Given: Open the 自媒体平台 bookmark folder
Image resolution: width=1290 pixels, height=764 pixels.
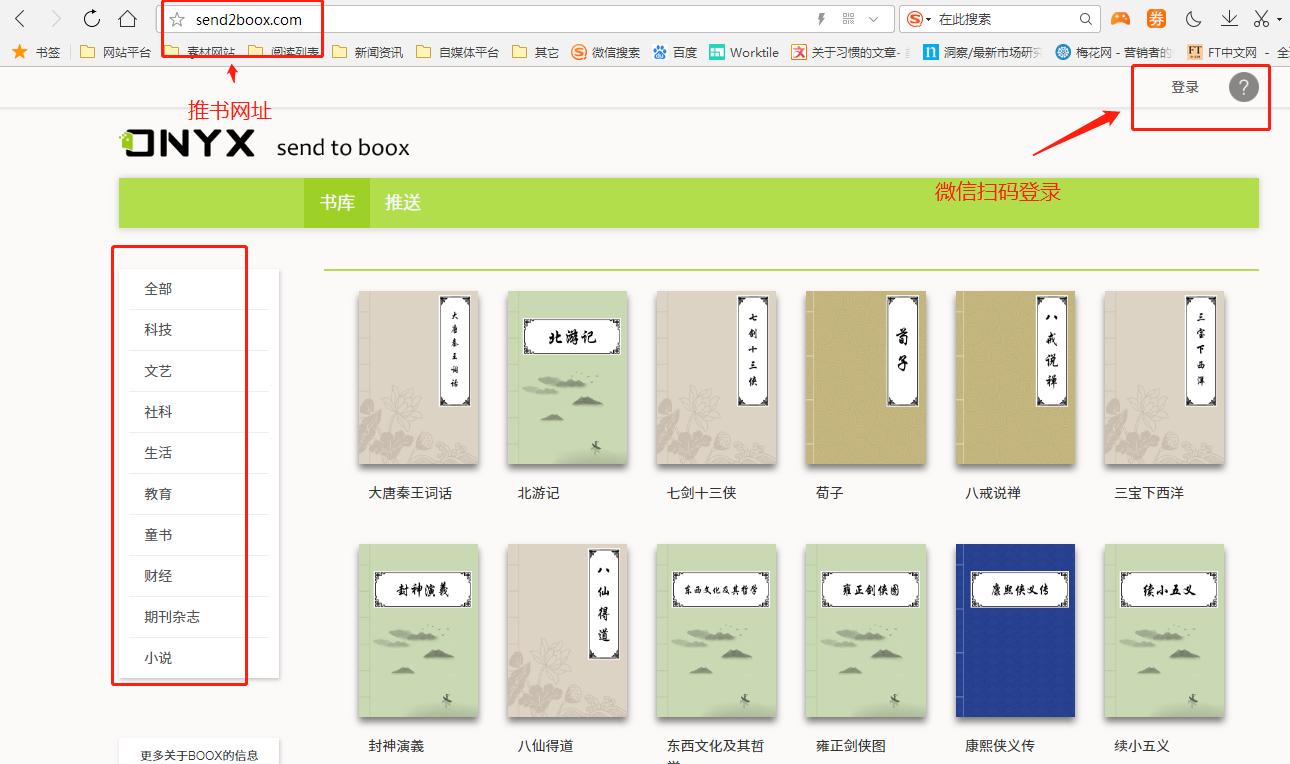Looking at the screenshot, I should coord(457,52).
